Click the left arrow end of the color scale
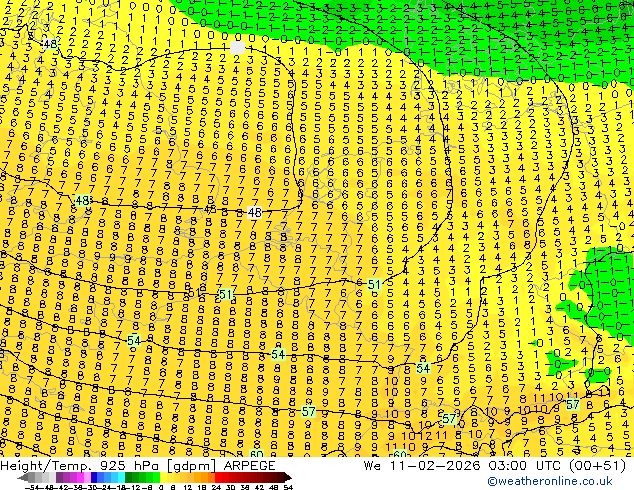The width and height of the screenshot is (634, 490). [22, 477]
